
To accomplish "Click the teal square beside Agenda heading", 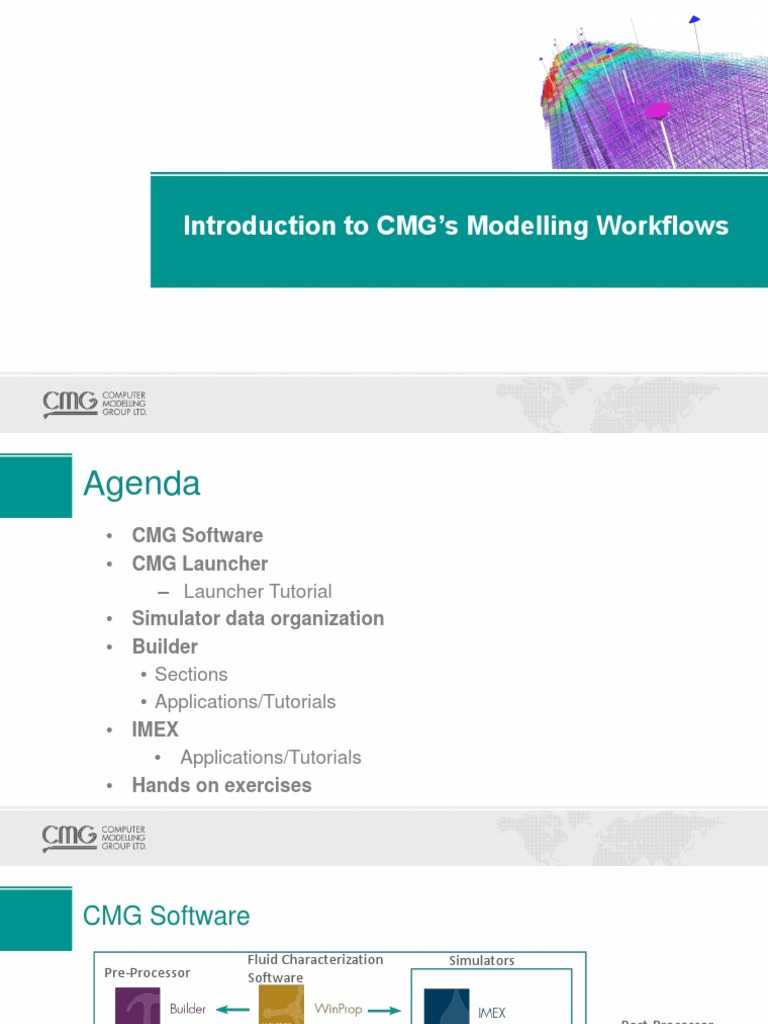I will click(36, 485).
